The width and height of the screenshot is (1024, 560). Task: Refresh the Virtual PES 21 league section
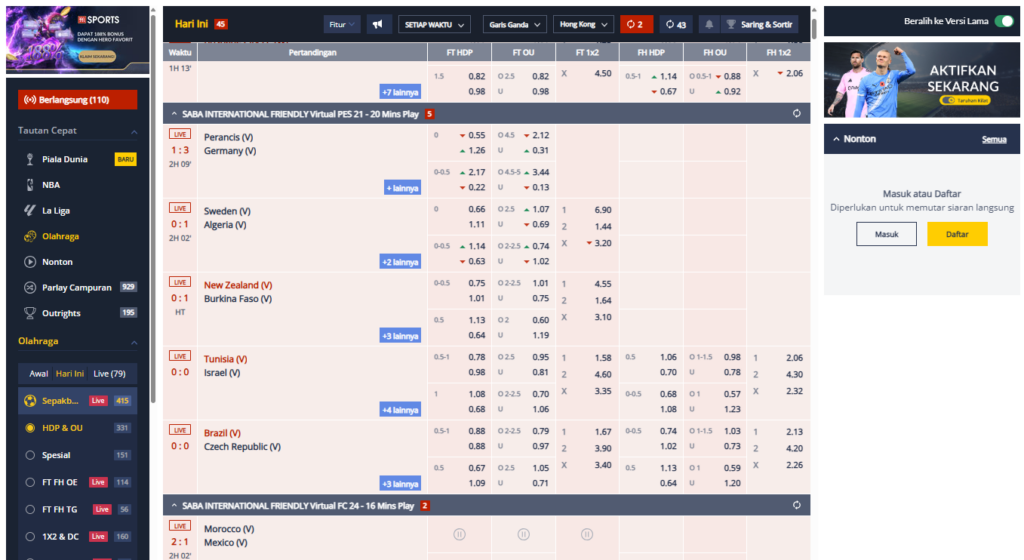[796, 114]
